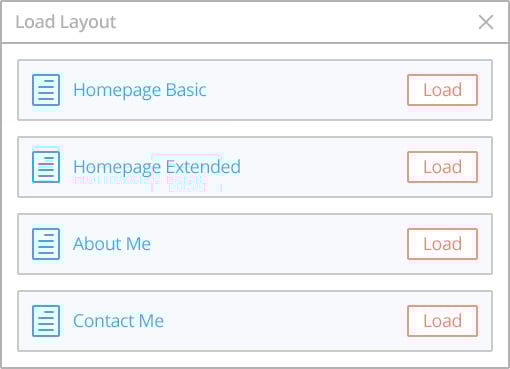Screen dimensions: 510x369
Task: Close the Load Layout dialog
Action: click(486, 22)
